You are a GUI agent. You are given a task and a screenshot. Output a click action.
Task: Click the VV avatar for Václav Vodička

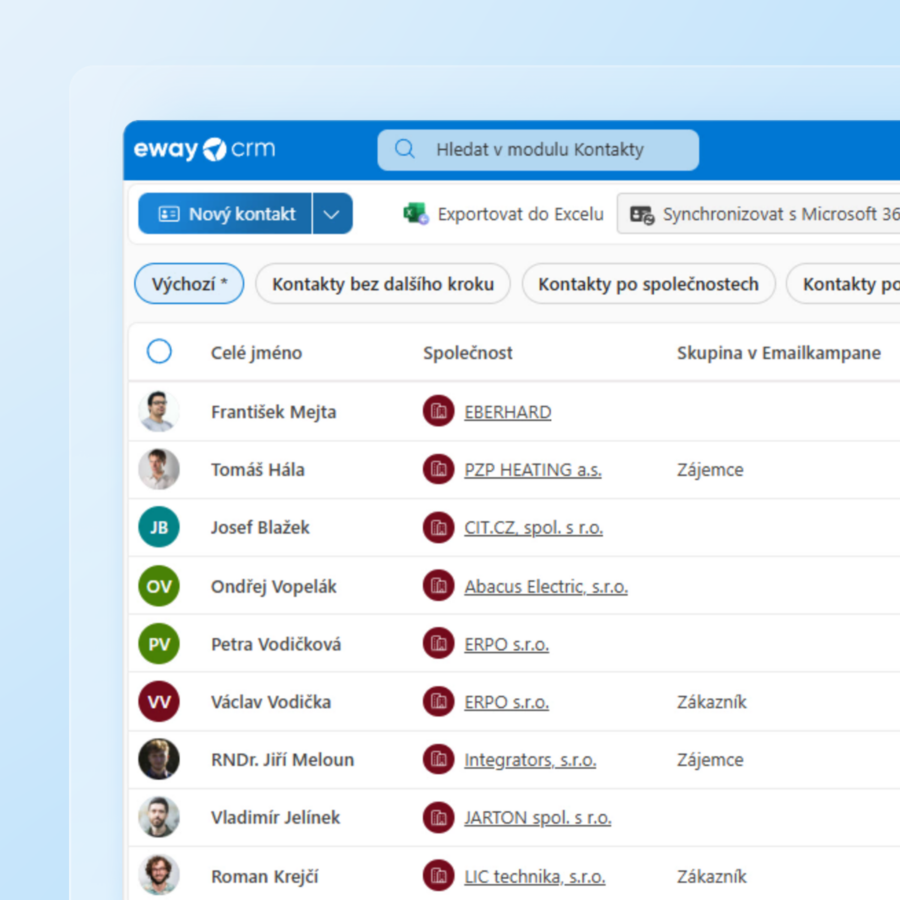coord(159,702)
